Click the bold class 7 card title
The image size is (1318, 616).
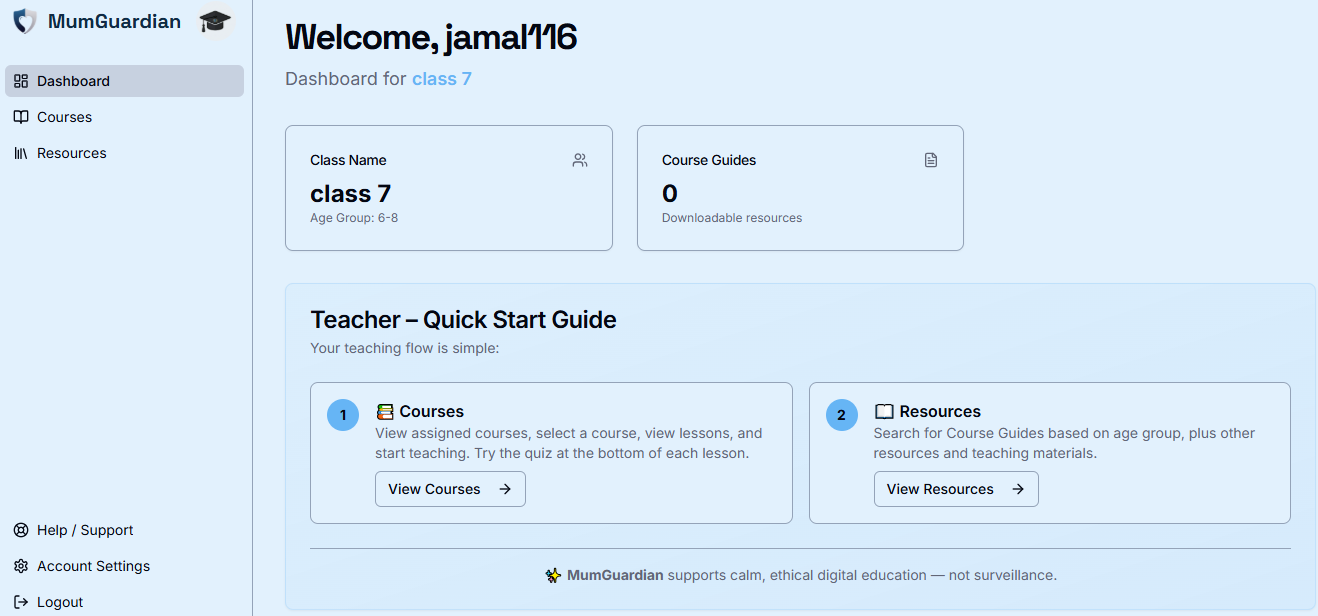tap(351, 193)
